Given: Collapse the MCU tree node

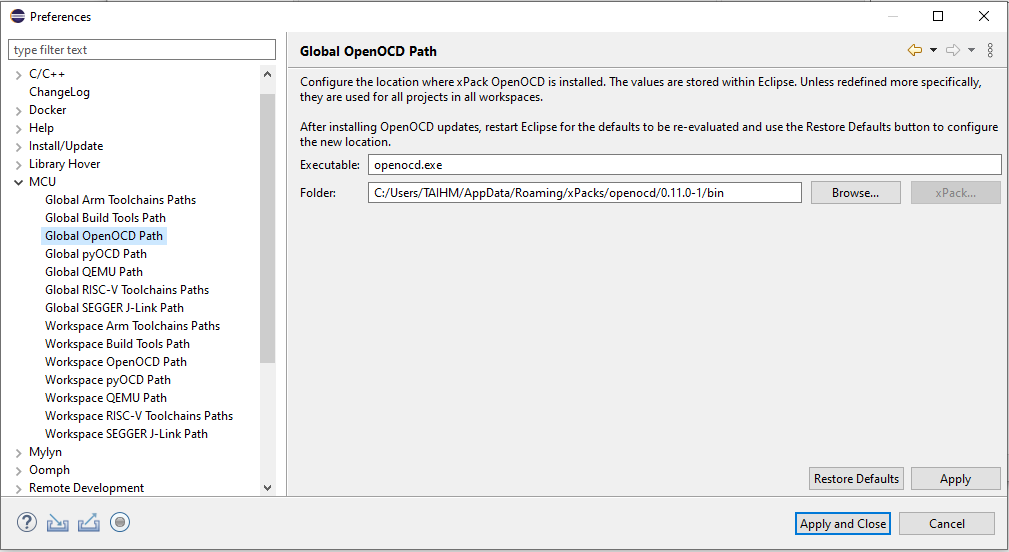Looking at the screenshot, I should (18, 183).
